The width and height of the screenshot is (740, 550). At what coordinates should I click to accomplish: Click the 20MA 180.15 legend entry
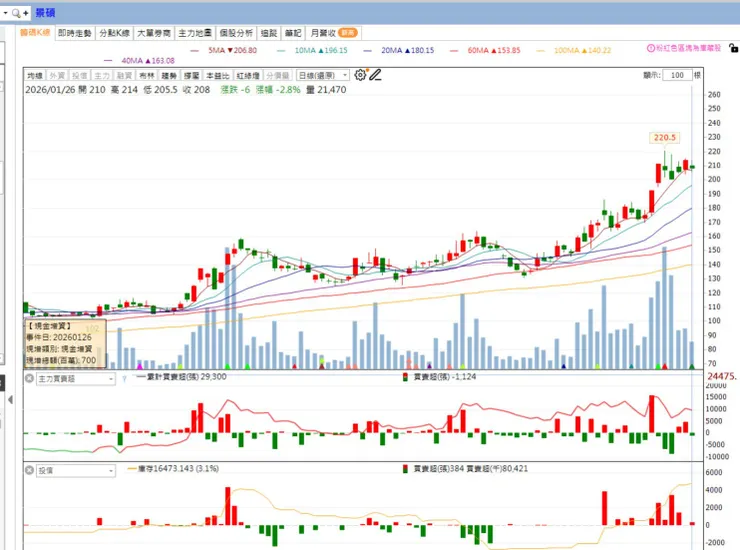click(x=399, y=50)
